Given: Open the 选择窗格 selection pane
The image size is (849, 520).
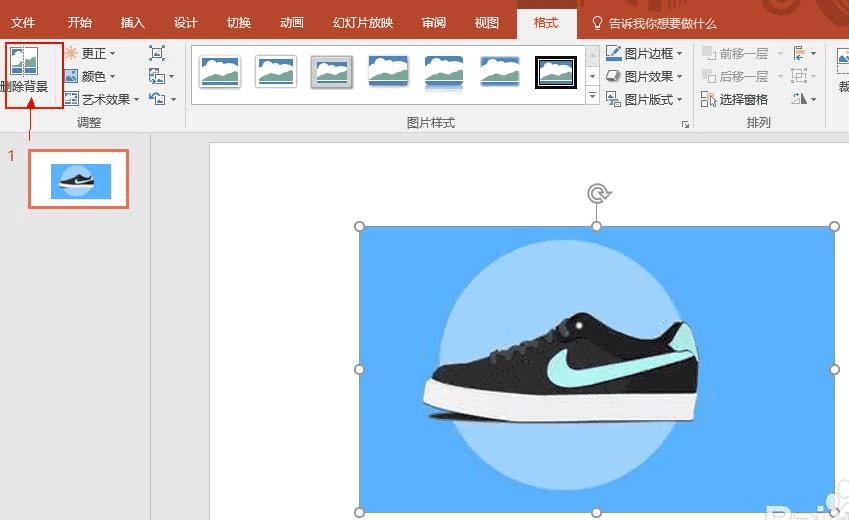Looking at the screenshot, I should pyautogui.click(x=735, y=99).
